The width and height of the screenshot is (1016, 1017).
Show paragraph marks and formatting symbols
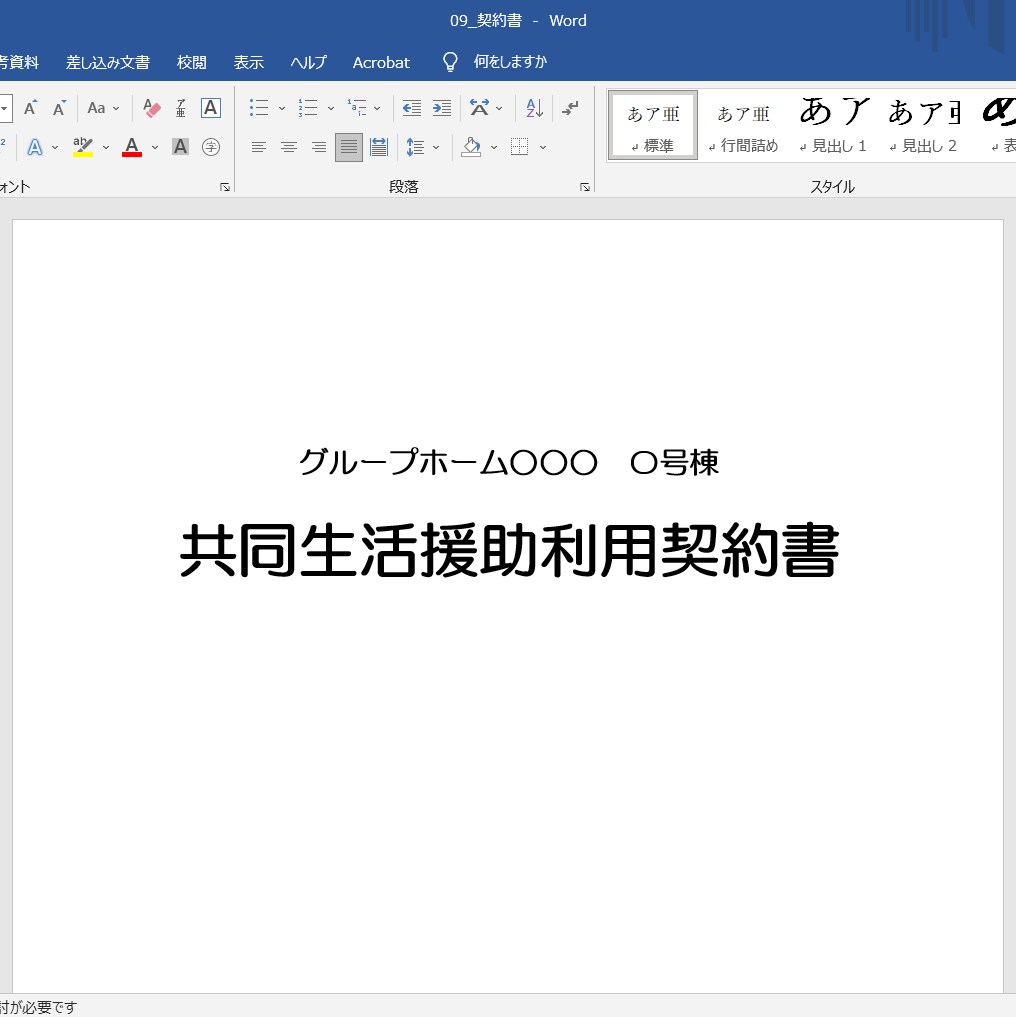(x=570, y=108)
